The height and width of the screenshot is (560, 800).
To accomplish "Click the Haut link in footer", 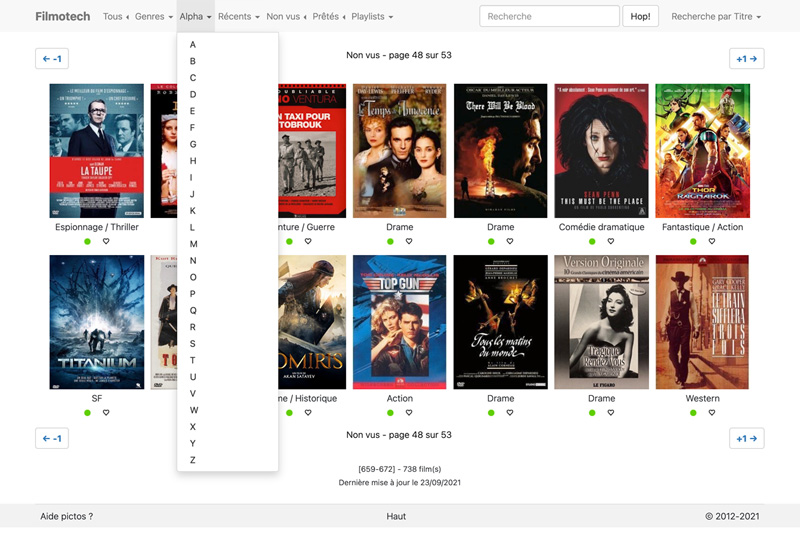I will tap(396, 516).
